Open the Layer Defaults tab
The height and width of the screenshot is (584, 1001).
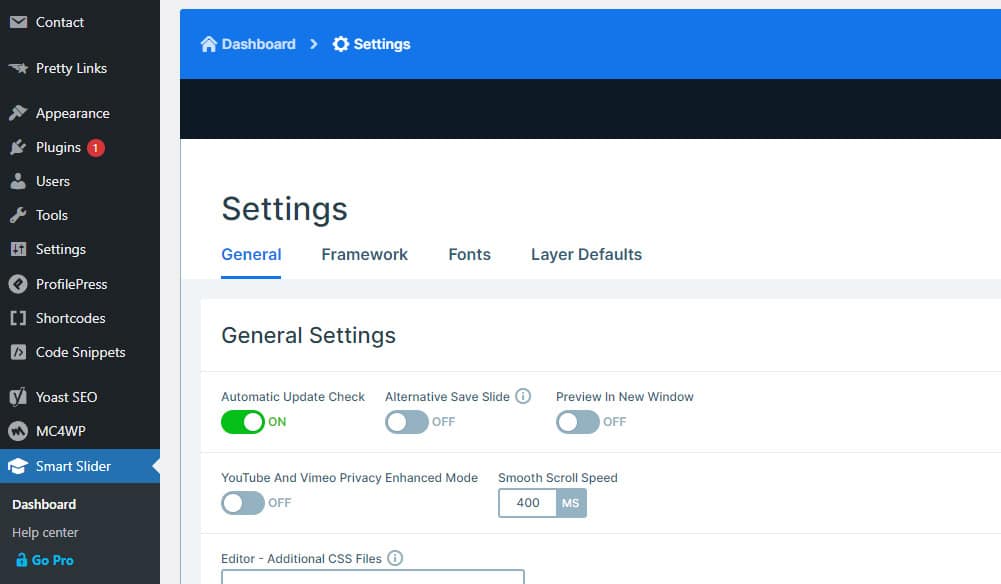click(586, 255)
